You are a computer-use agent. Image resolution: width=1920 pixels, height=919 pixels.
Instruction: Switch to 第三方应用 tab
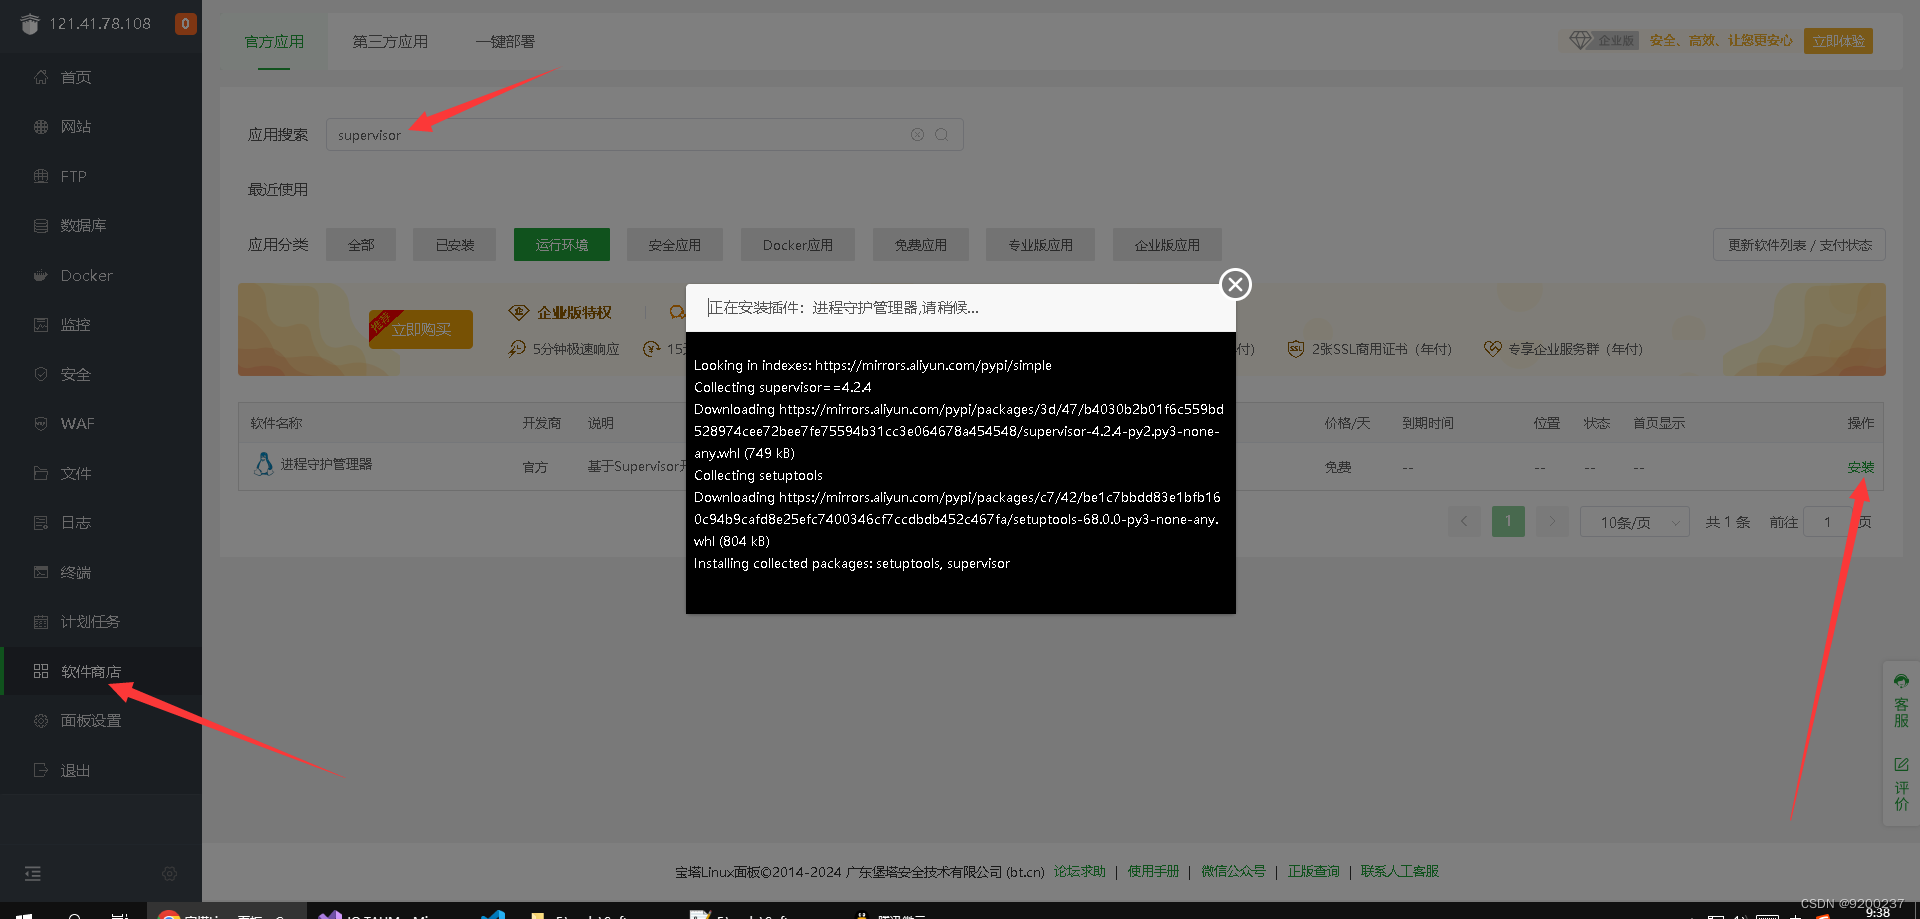pyautogui.click(x=390, y=42)
